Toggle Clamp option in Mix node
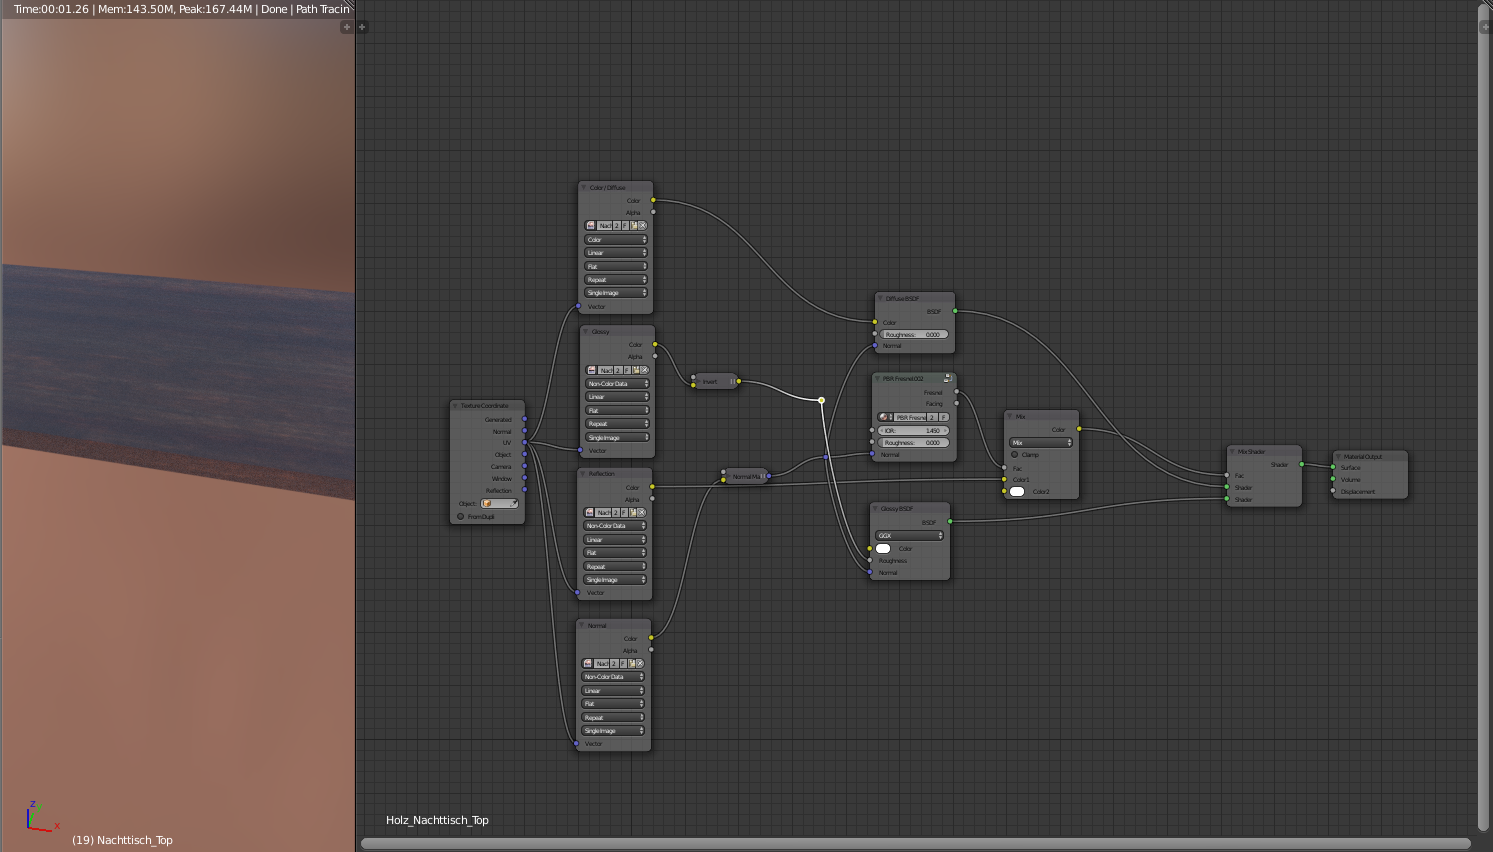Viewport: 1493px width, 852px height. coord(1014,454)
